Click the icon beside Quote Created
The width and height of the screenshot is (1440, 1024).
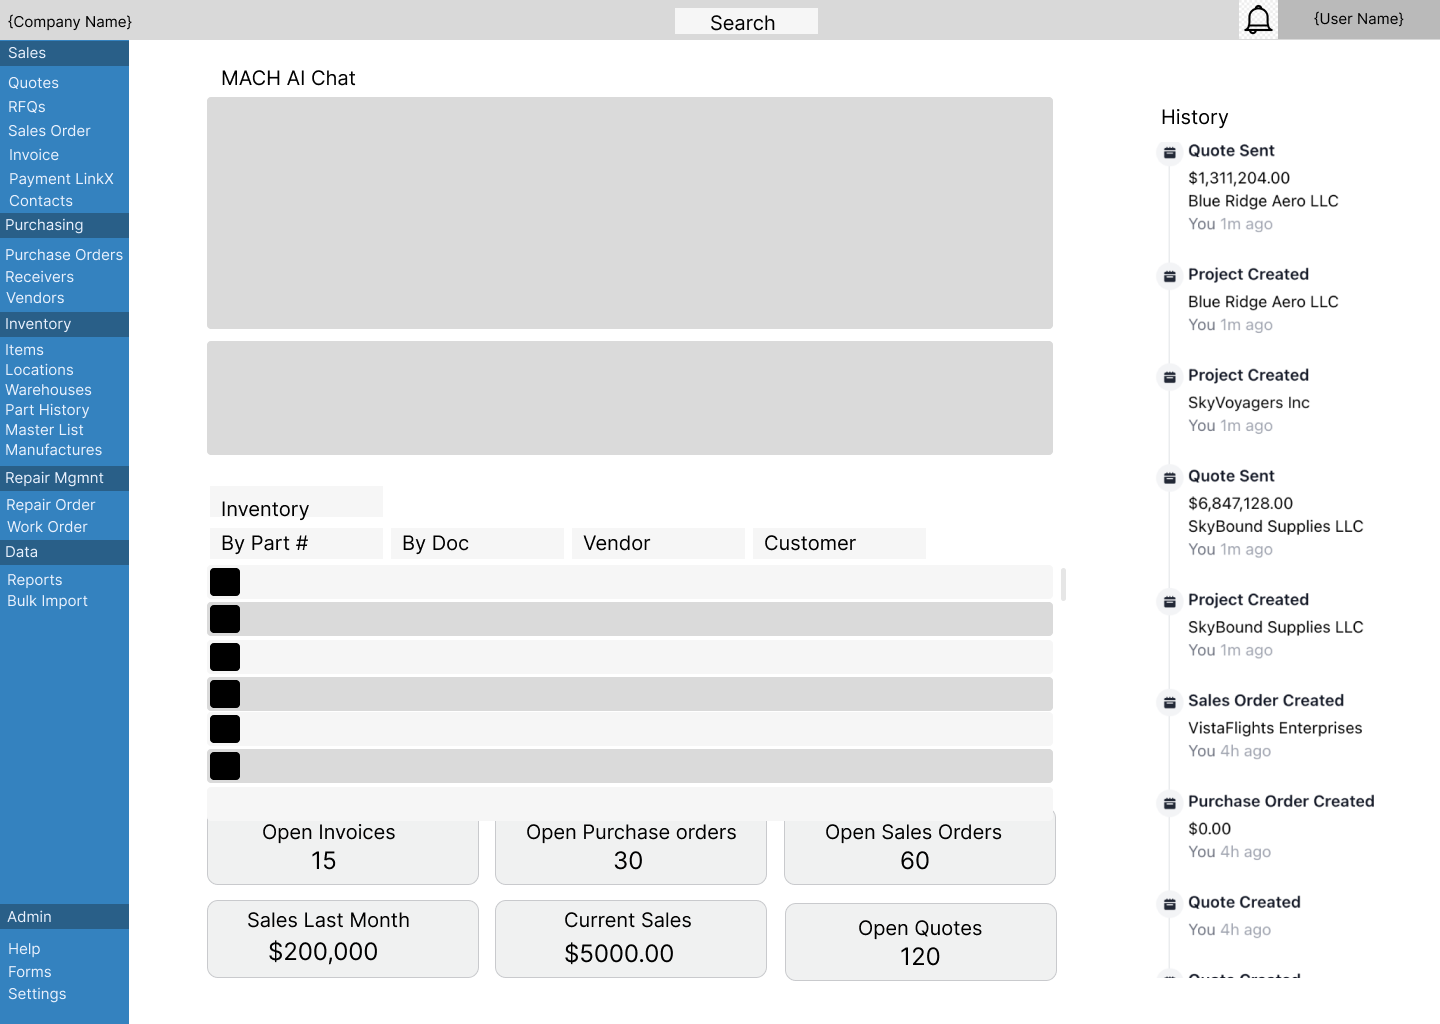[1169, 904]
